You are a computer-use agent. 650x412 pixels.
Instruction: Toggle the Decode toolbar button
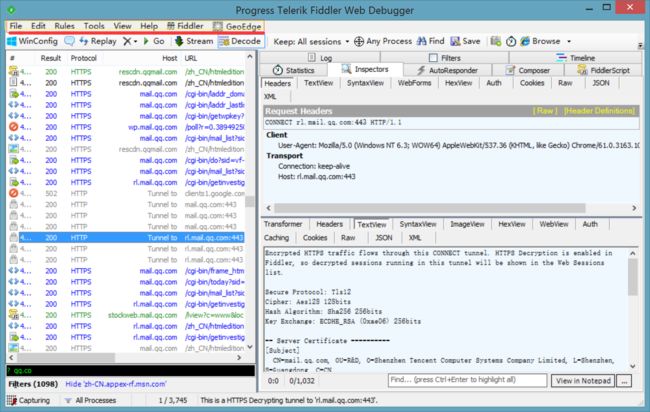pos(240,41)
